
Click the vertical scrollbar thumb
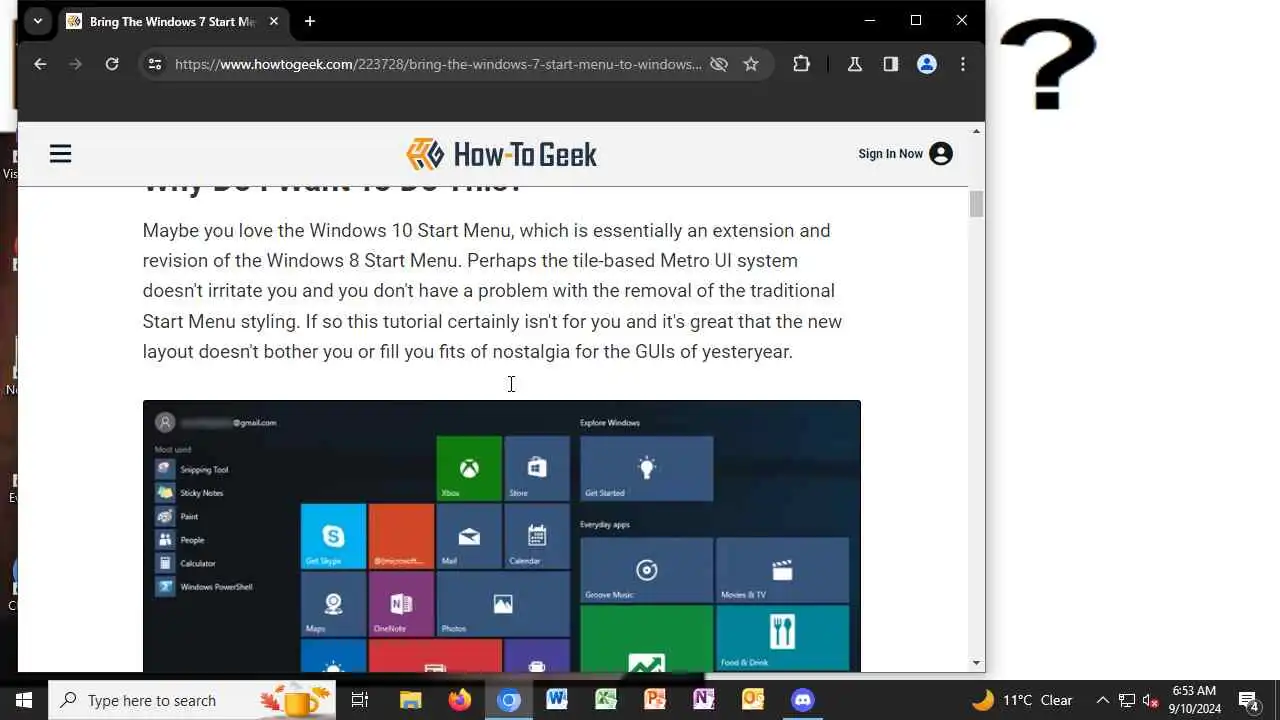976,203
